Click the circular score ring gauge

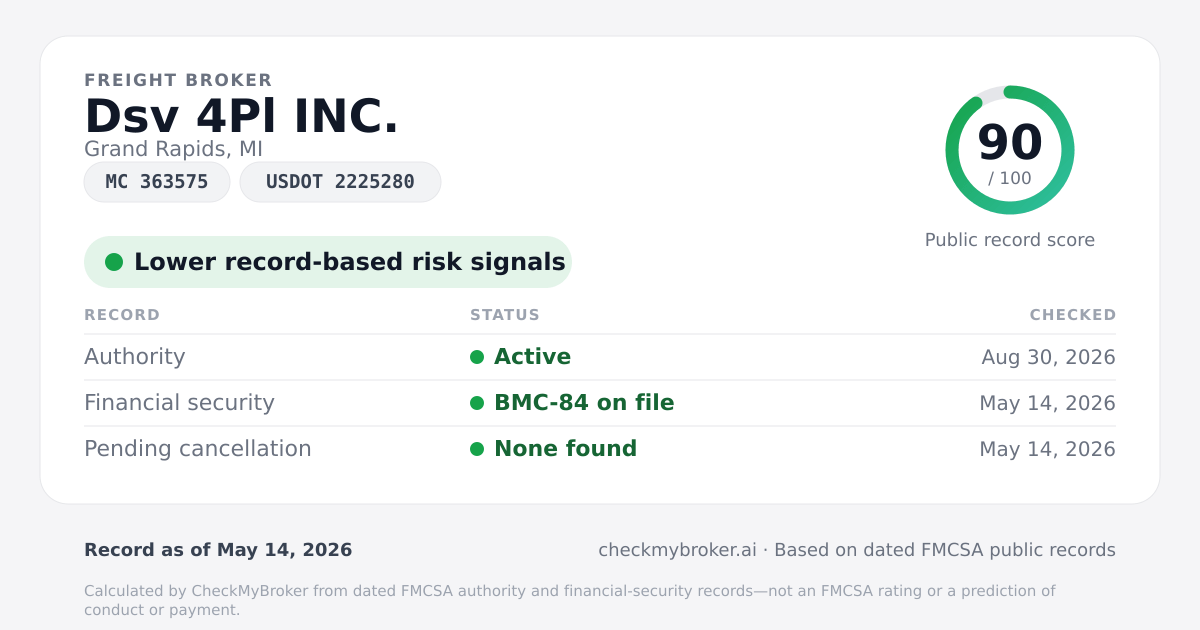1010,150
